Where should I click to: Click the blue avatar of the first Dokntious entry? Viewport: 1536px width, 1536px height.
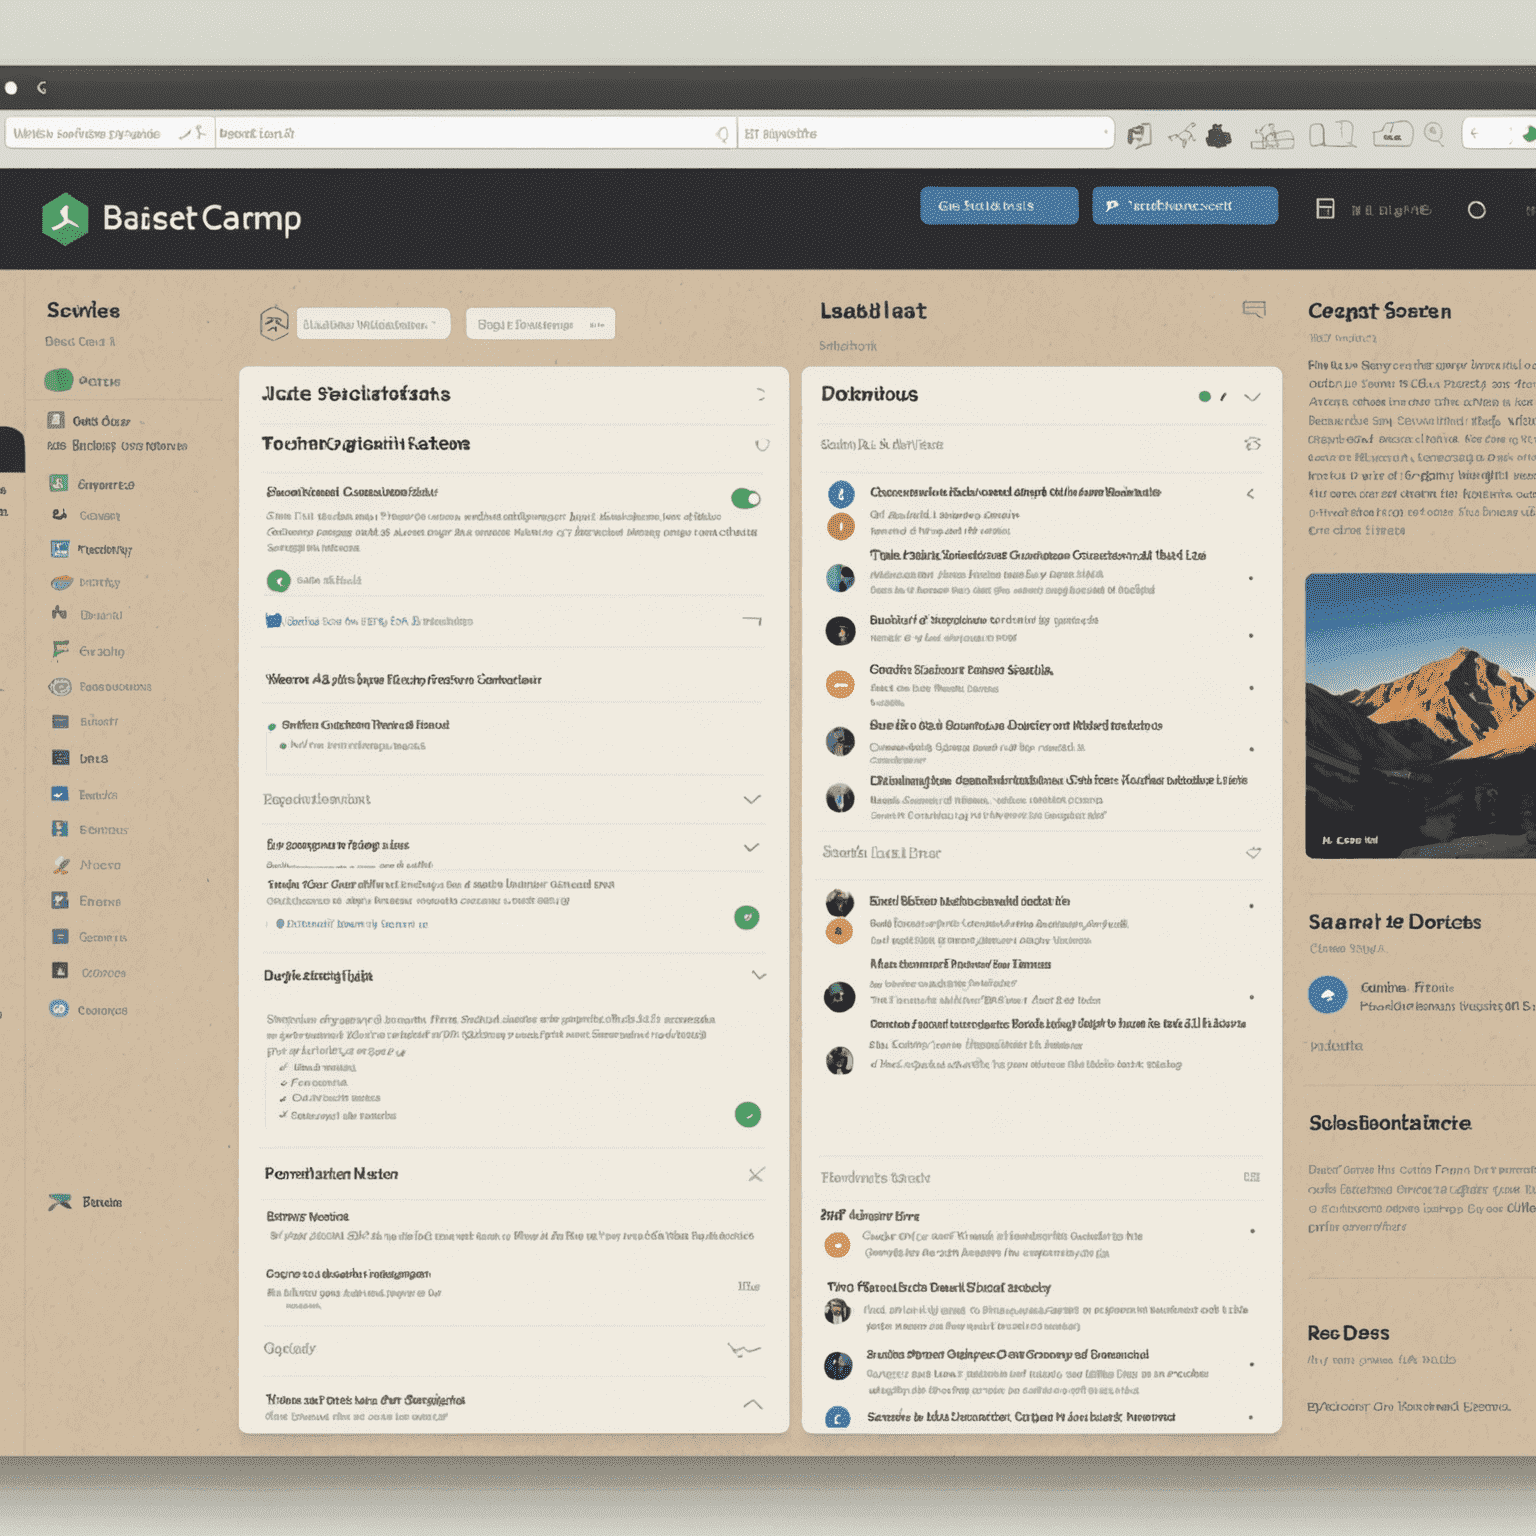click(x=841, y=494)
